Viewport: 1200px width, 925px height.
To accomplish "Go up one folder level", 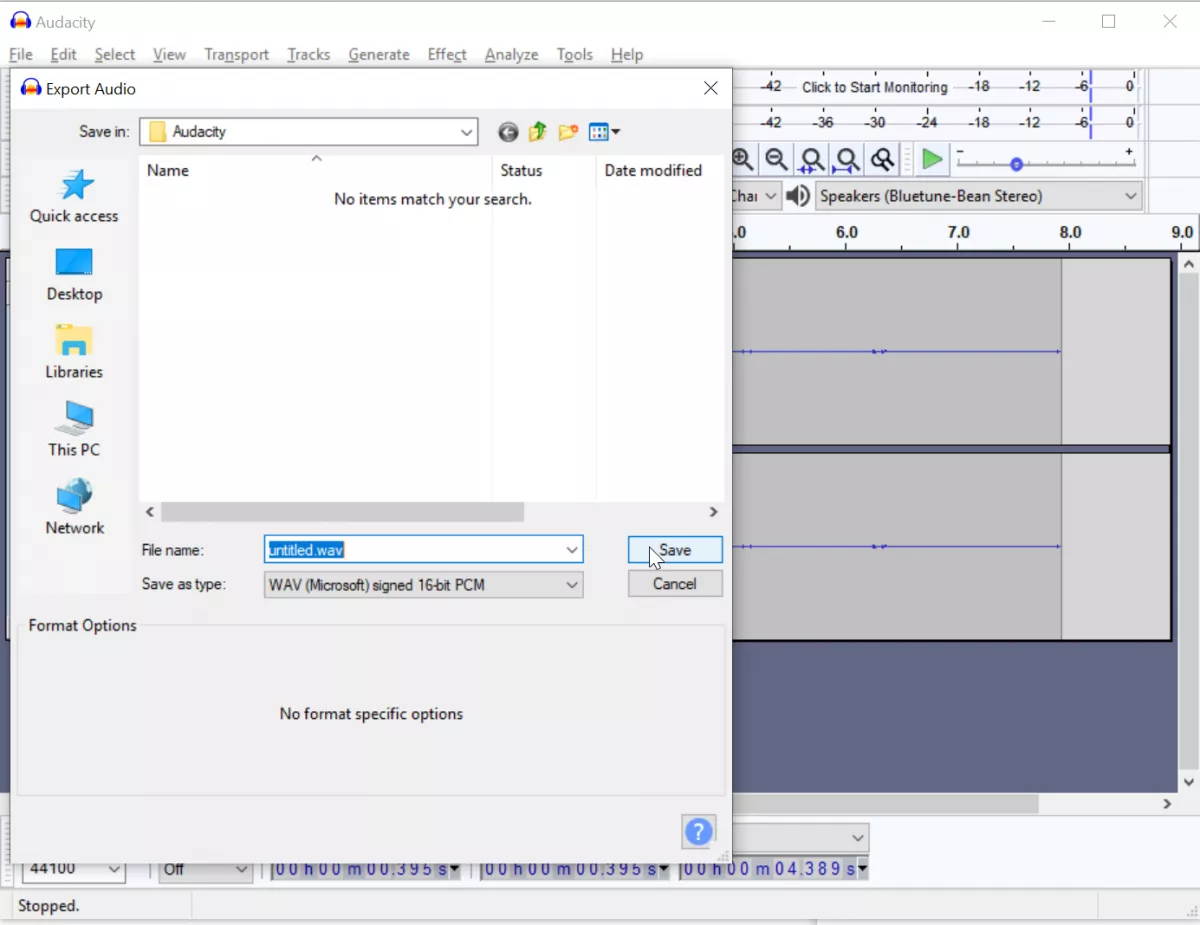I will 538,132.
